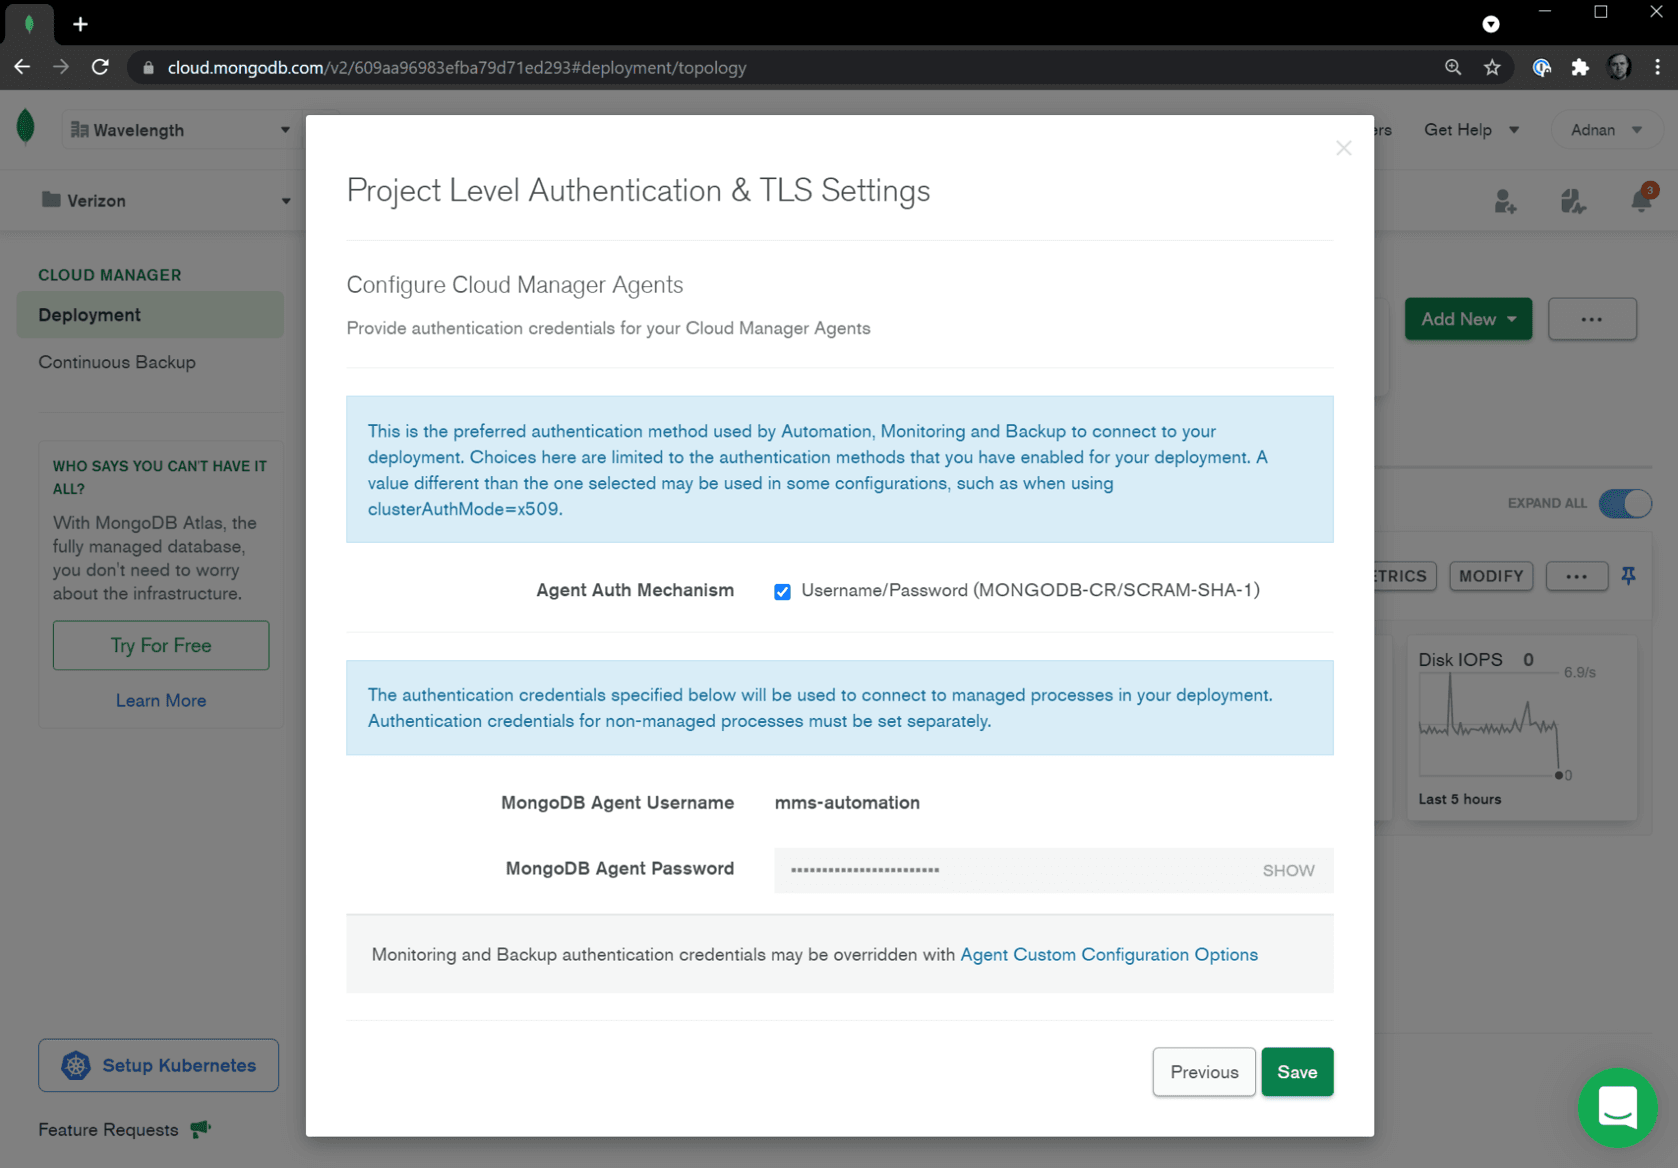Click the MongoDB Agent Password field
1678x1168 pixels.
click(x=1010, y=871)
